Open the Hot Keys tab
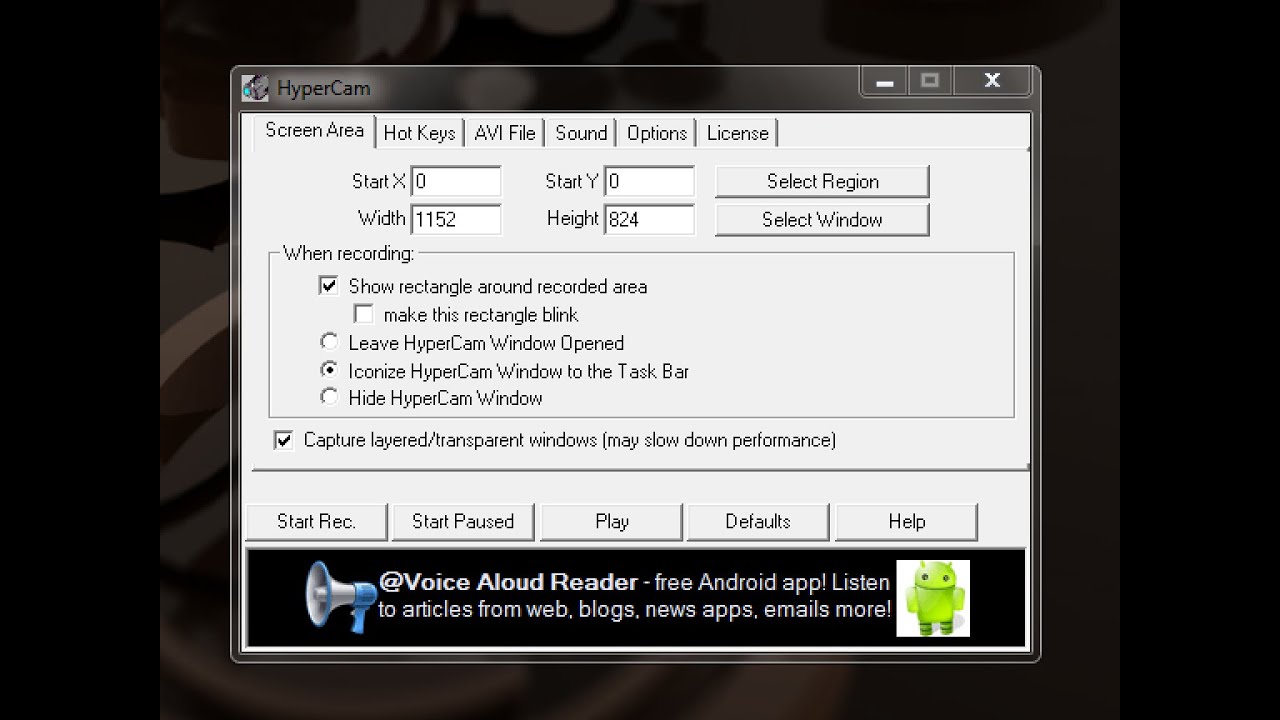This screenshot has width=1280, height=720. tap(419, 133)
